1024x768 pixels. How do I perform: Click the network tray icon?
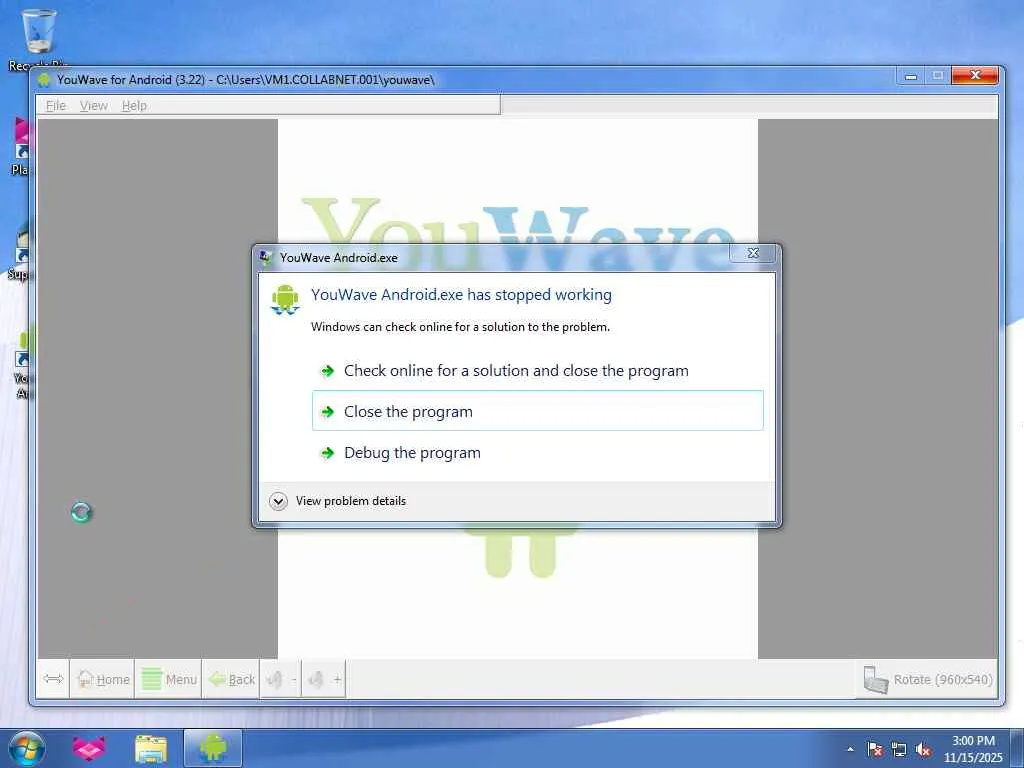point(899,749)
